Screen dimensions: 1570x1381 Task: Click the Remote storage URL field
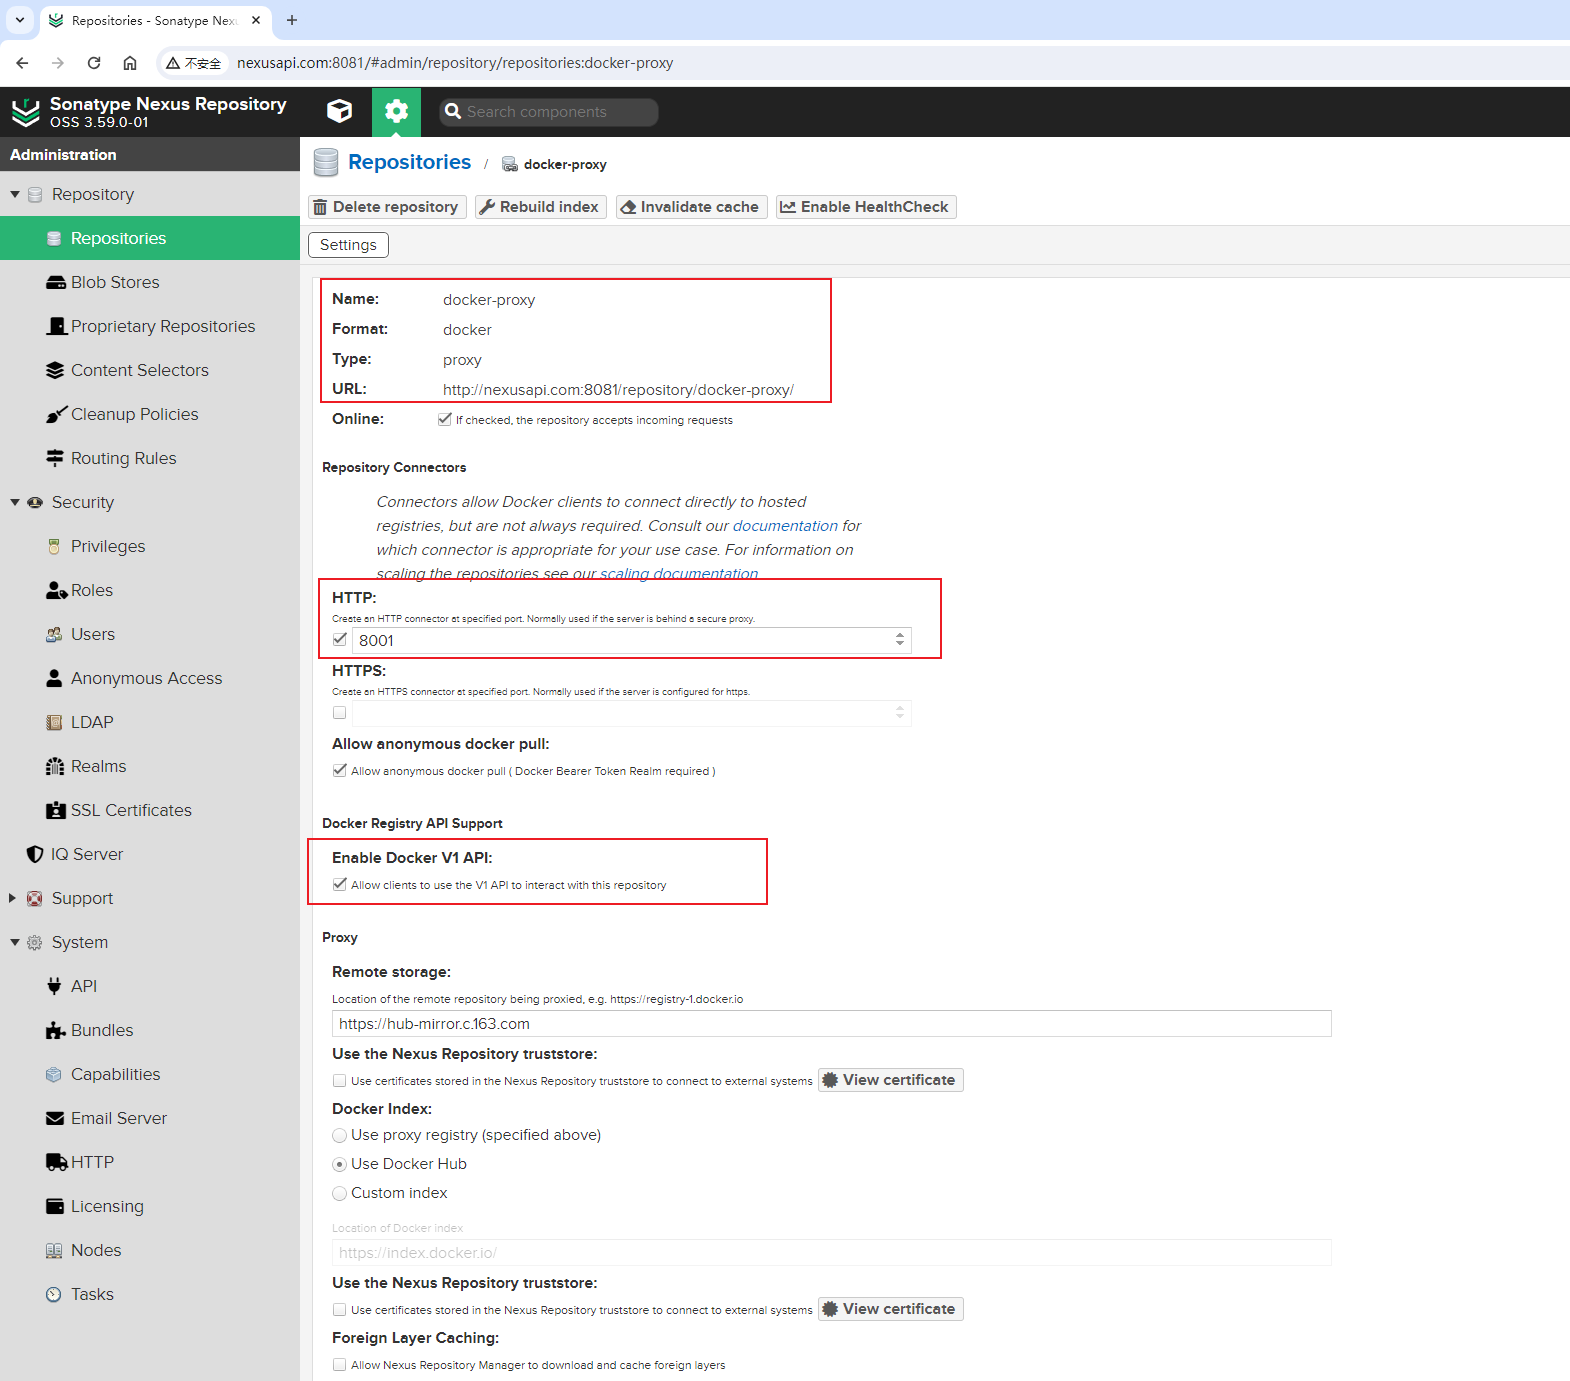click(832, 1024)
